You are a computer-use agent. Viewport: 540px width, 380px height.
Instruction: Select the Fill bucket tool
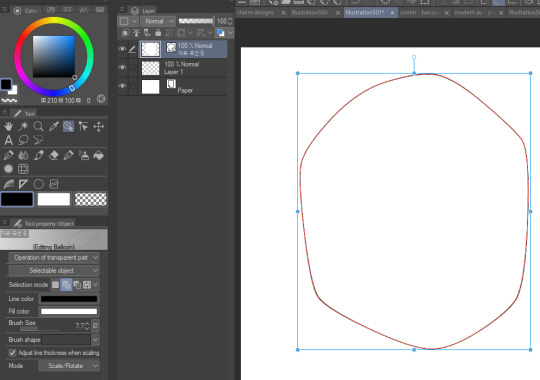click(98, 155)
